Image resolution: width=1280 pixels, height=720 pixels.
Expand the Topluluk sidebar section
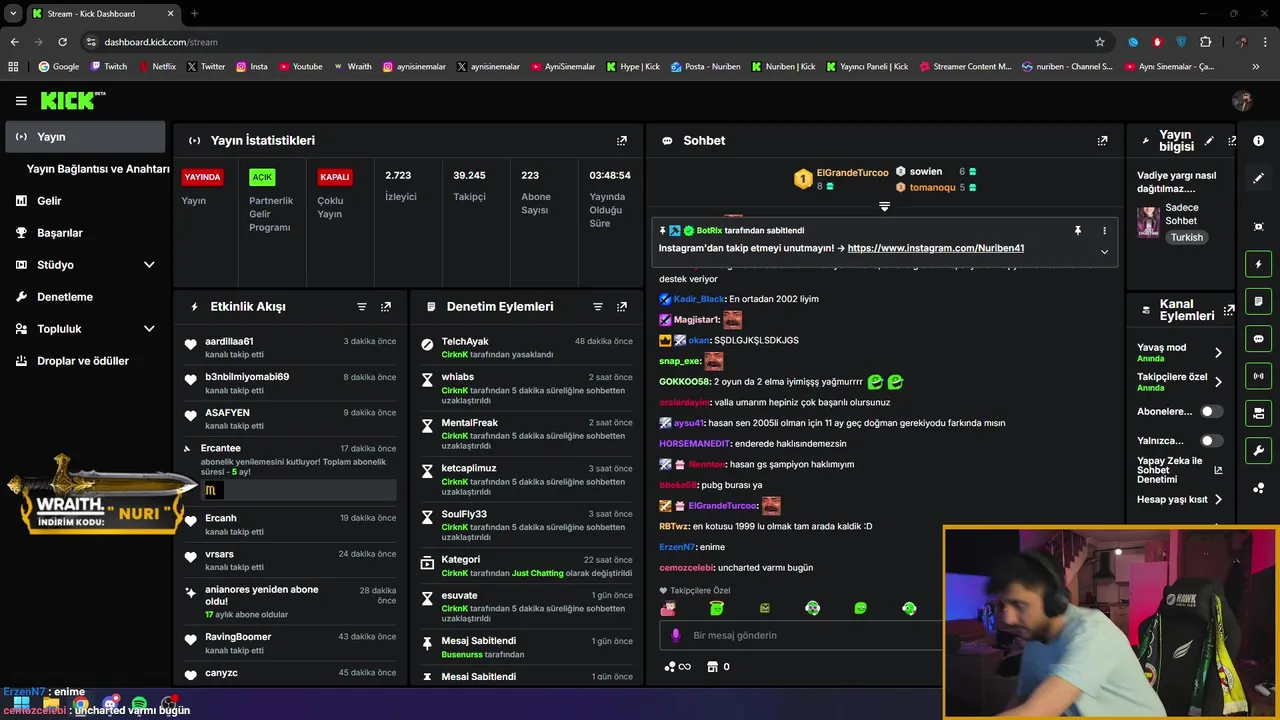(x=149, y=329)
